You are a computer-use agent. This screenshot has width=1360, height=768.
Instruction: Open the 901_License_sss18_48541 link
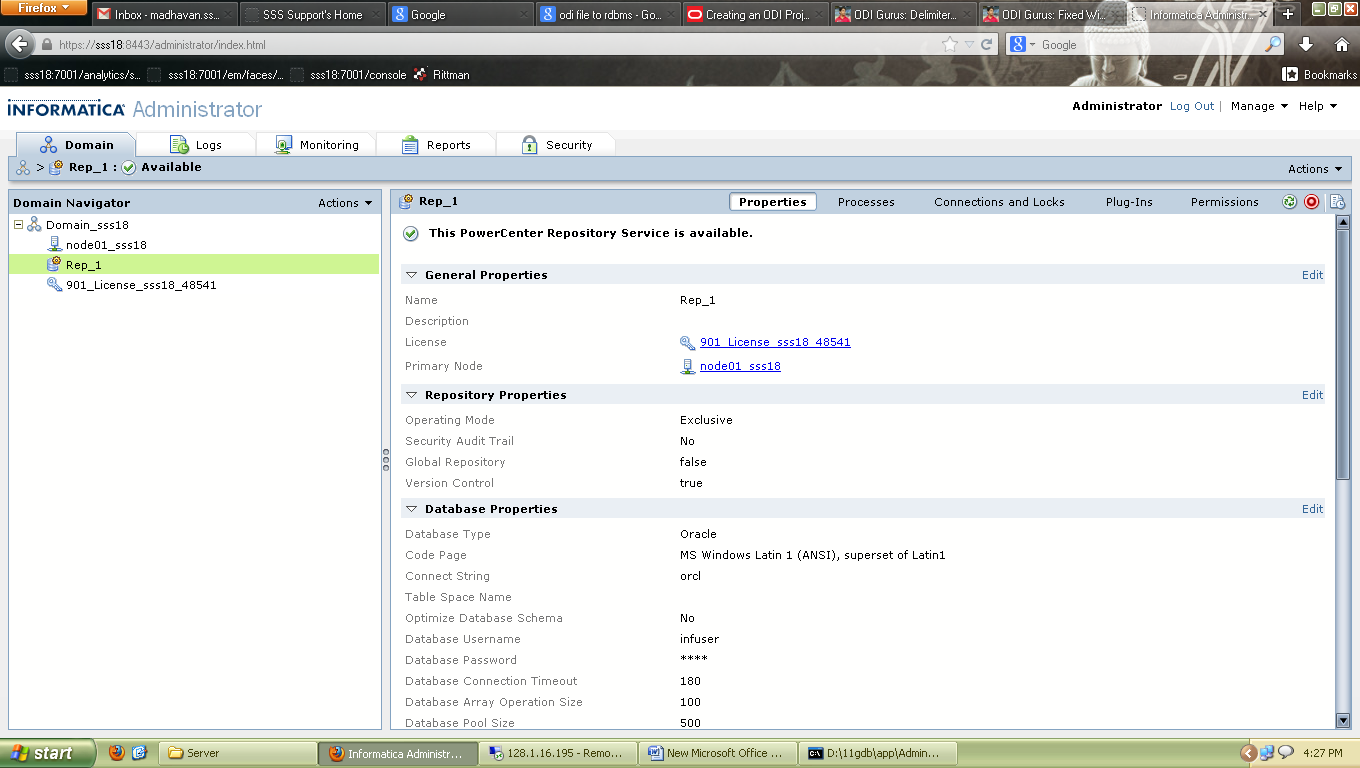[x=775, y=343]
